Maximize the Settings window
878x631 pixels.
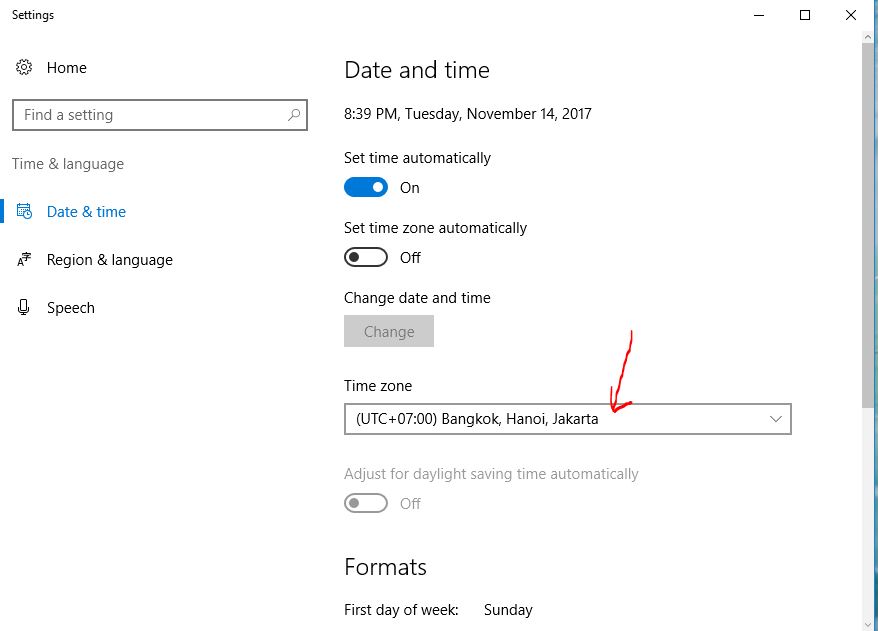(x=805, y=15)
